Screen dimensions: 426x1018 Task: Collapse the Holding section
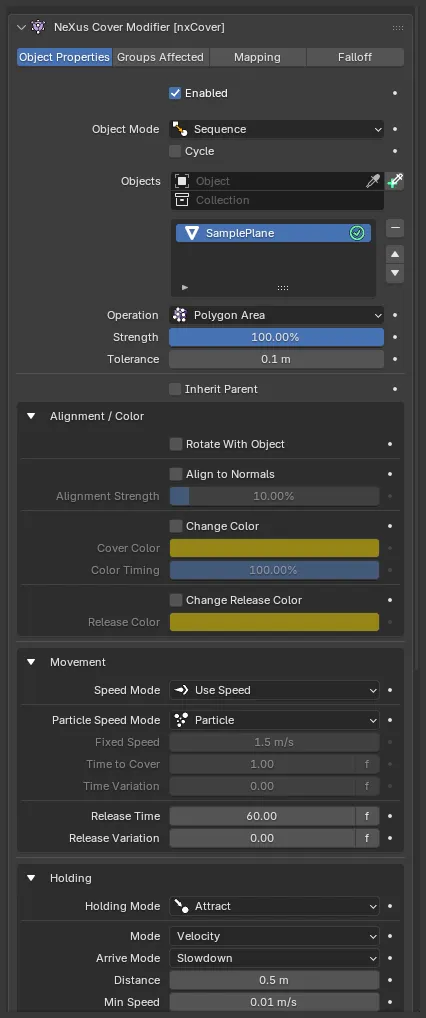31,878
